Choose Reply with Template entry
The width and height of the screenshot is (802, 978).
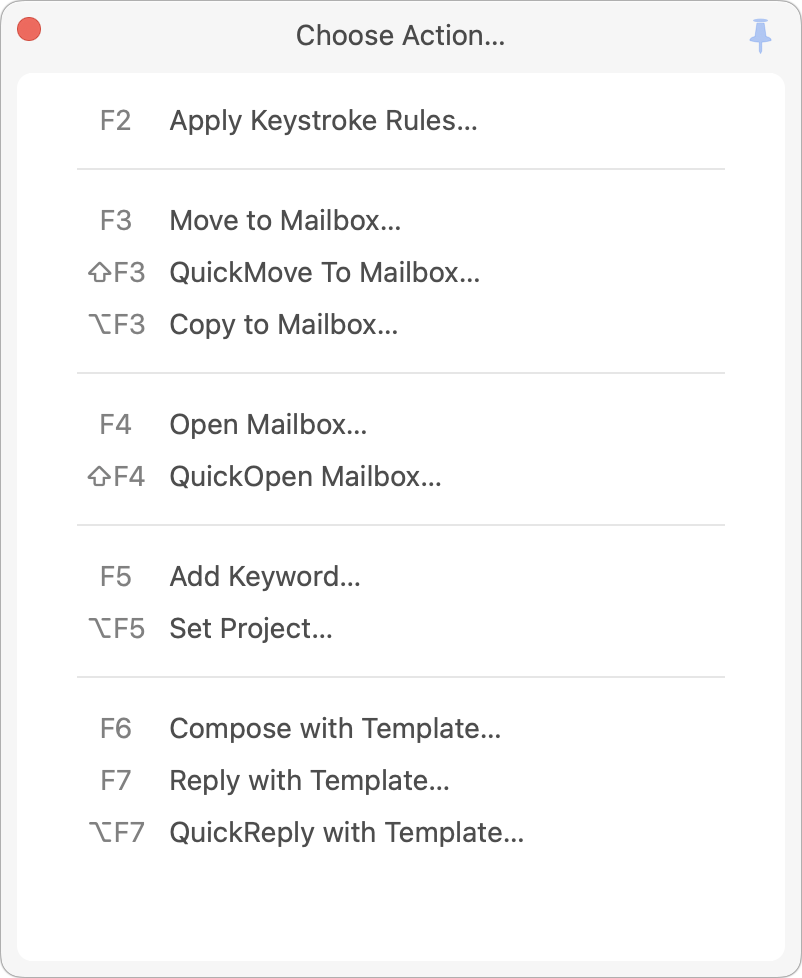tap(309, 780)
